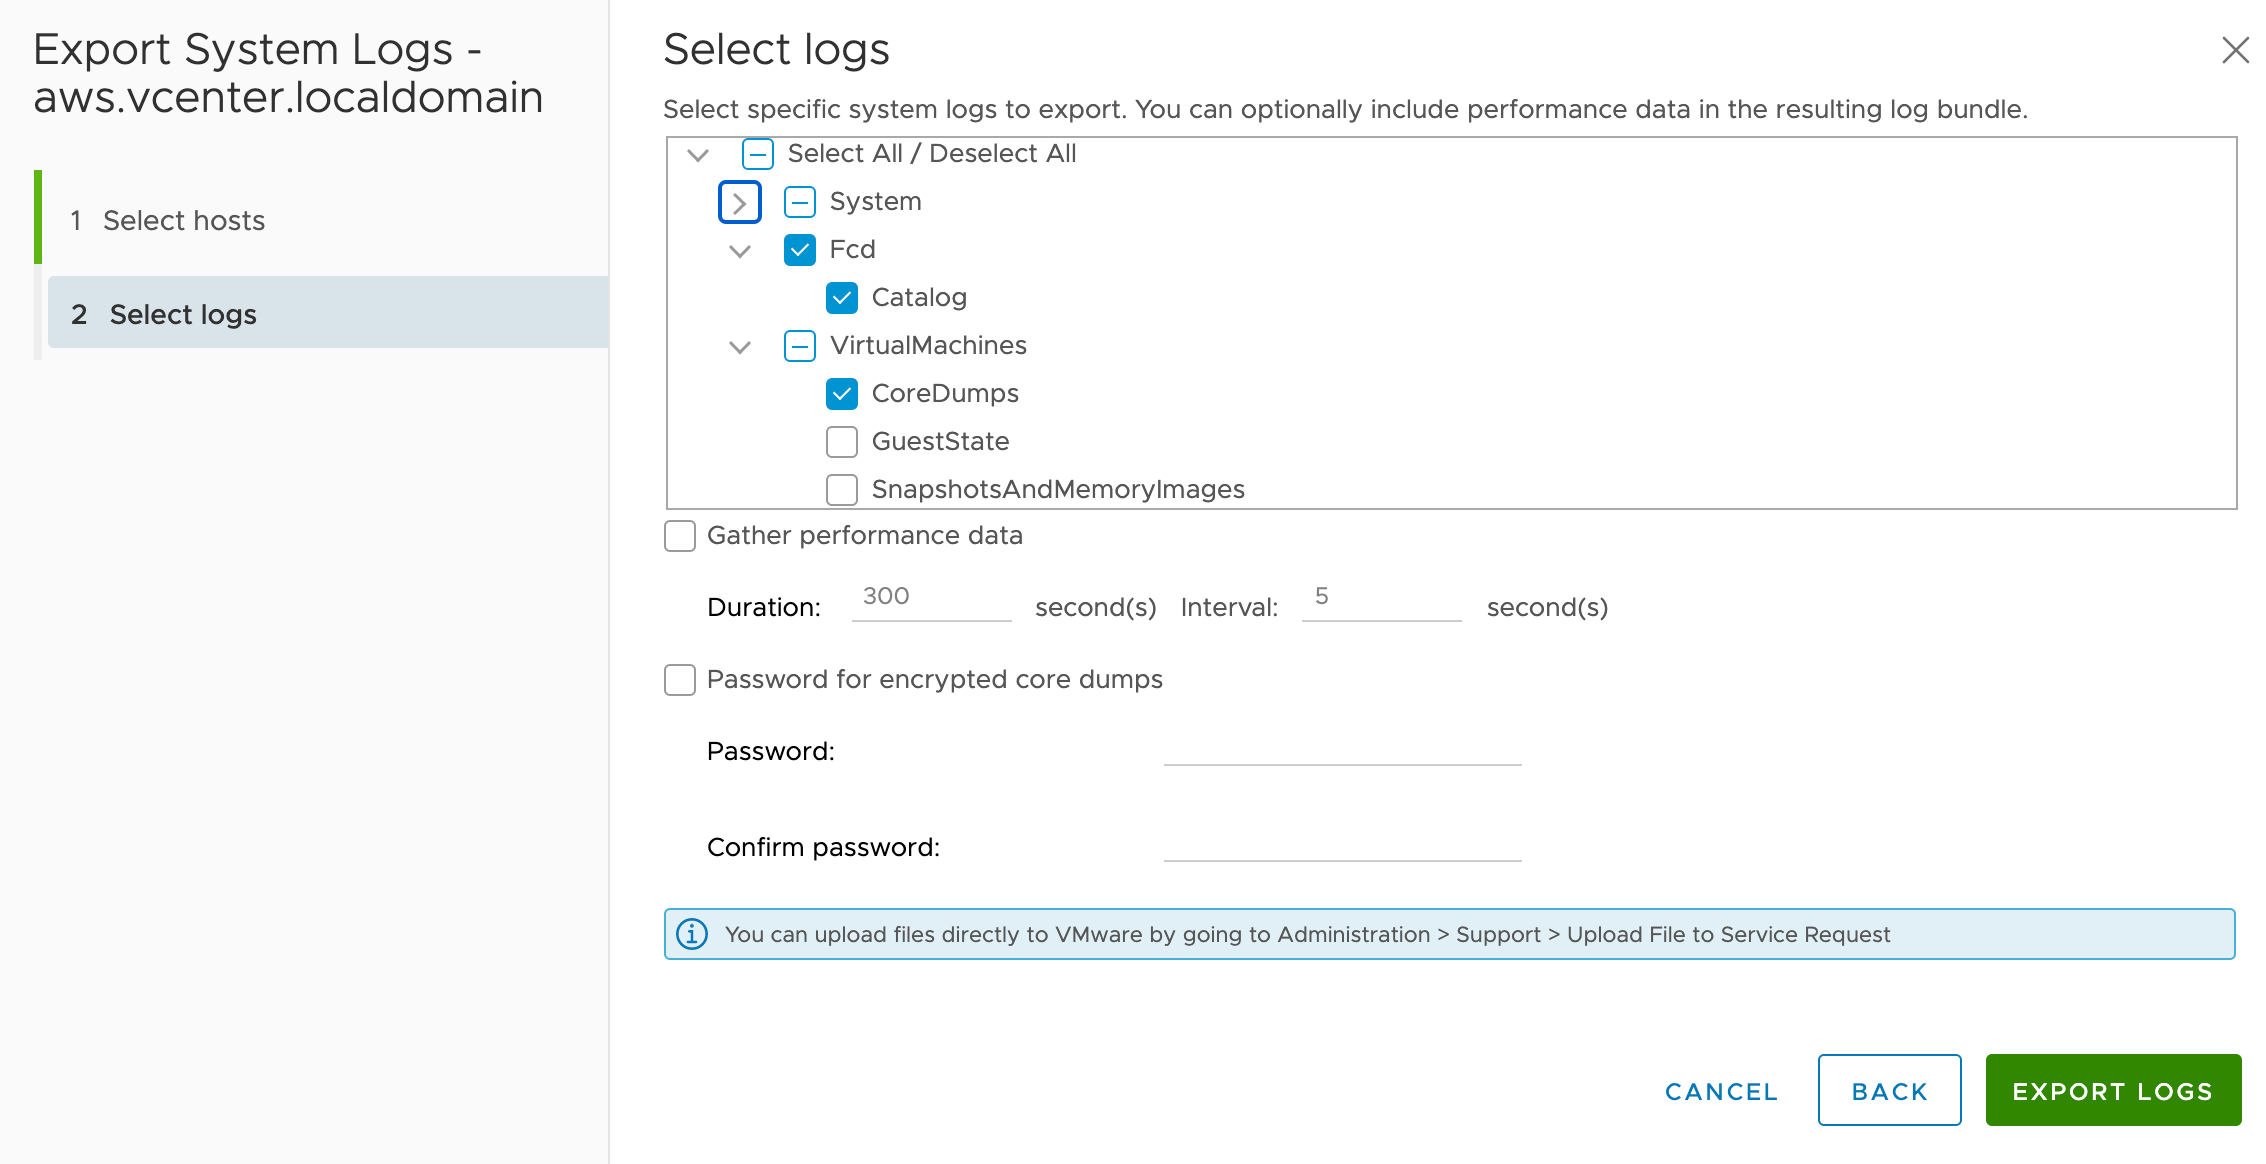The width and height of the screenshot is (2266, 1164).
Task: Enable Gather performance data
Action: (679, 536)
